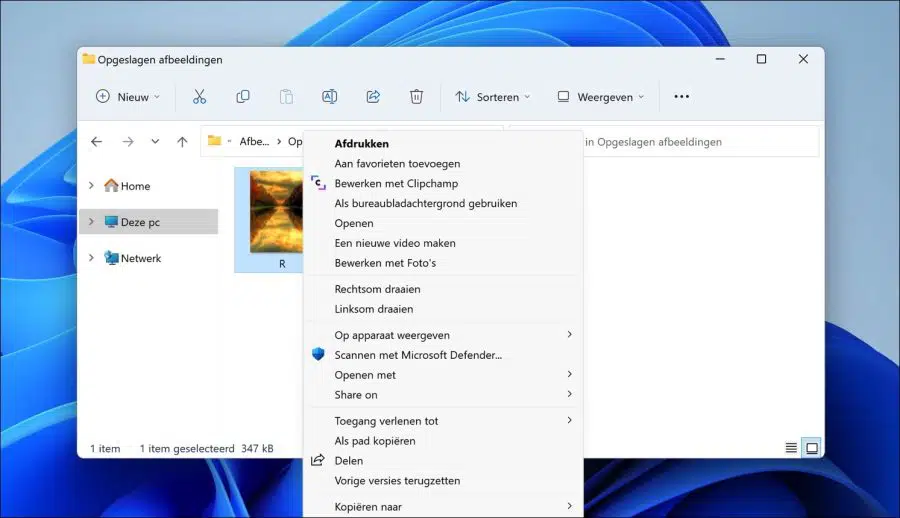Select Aan favorieten toevoegen
This screenshot has width=900, height=518.
(443, 164)
